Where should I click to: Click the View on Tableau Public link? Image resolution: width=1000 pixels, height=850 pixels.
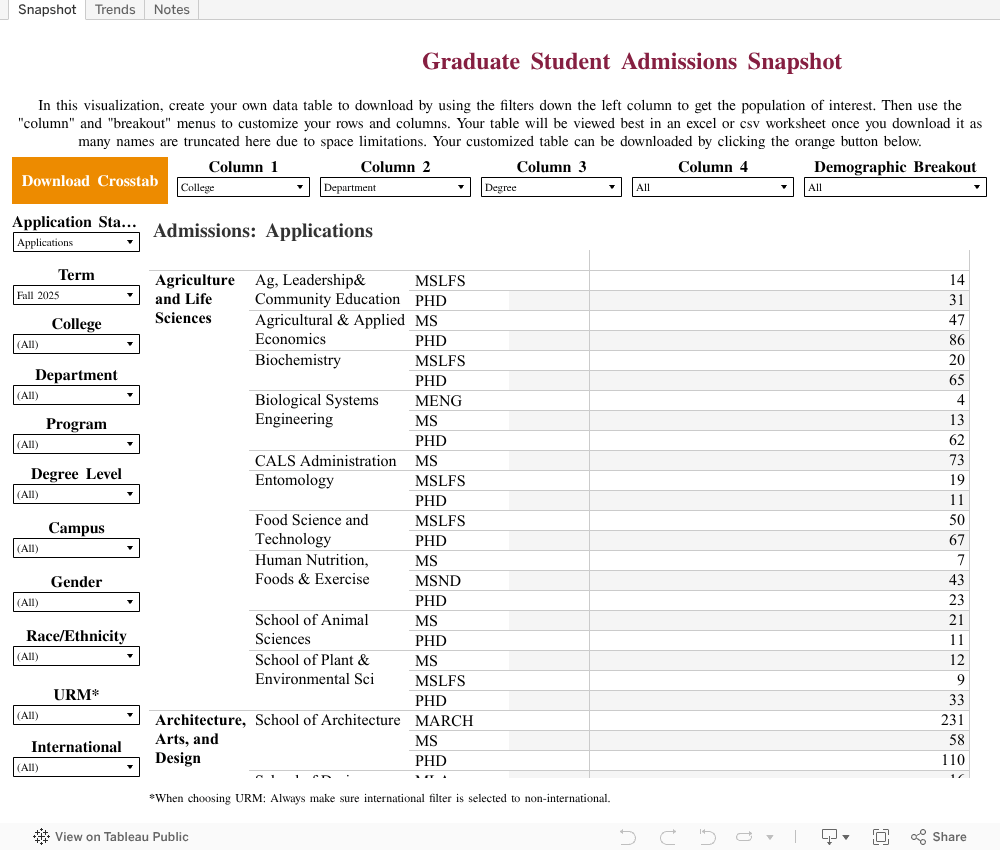[x=120, y=837]
